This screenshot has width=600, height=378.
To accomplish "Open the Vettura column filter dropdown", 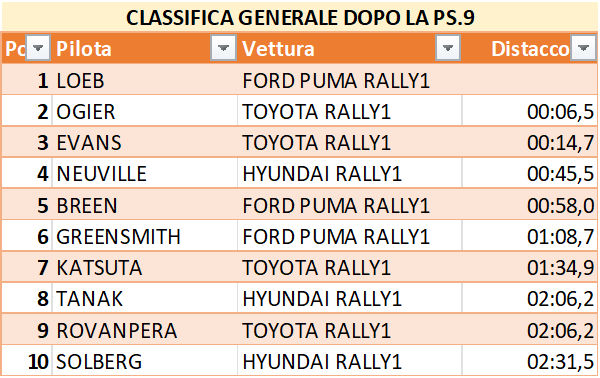I will (x=448, y=48).
